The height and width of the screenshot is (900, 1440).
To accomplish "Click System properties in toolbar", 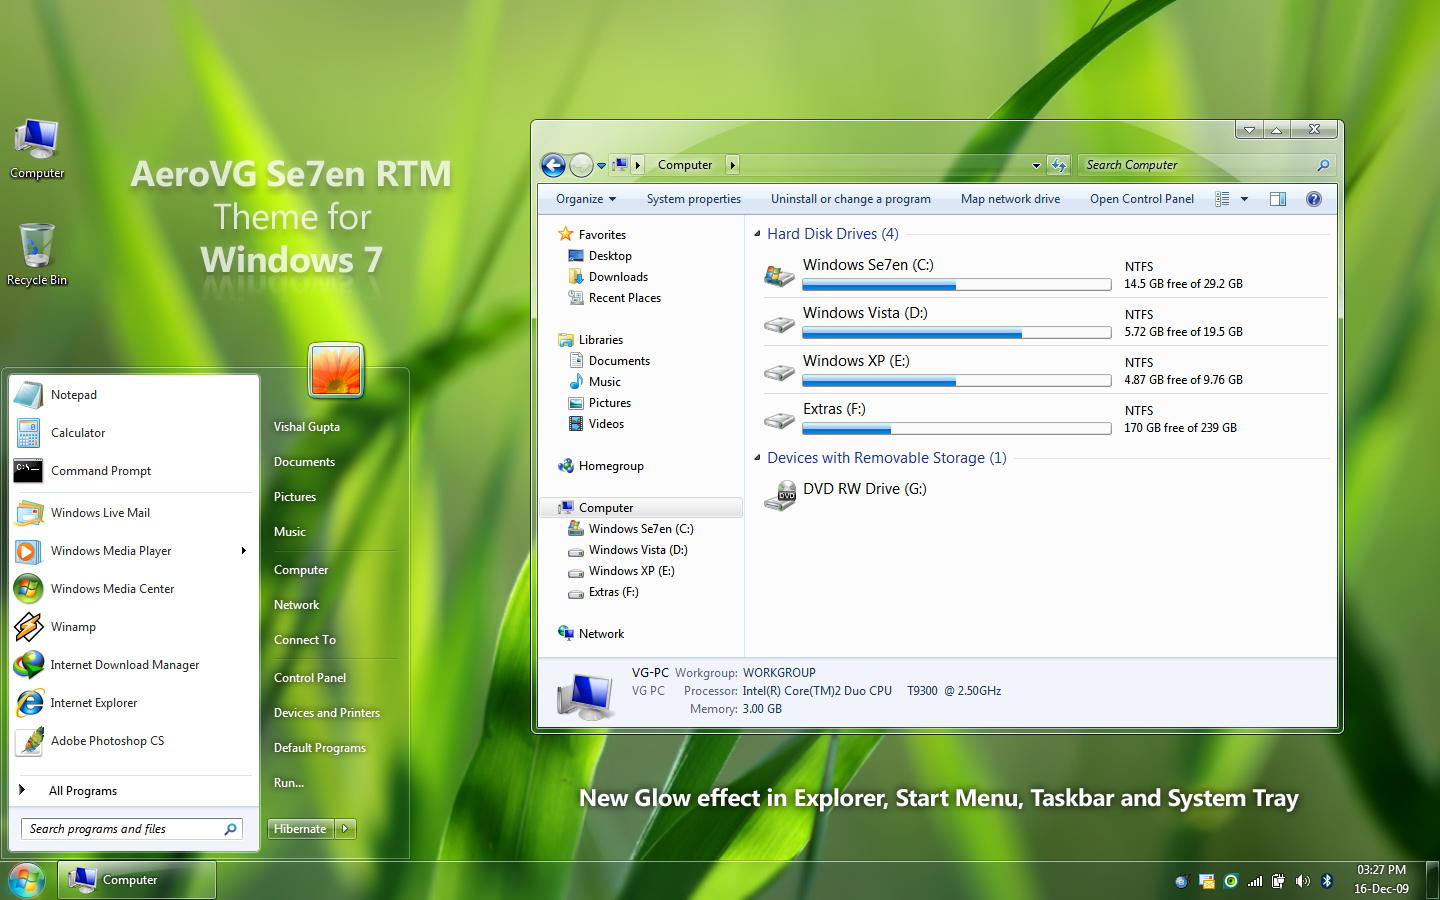I will coord(694,199).
